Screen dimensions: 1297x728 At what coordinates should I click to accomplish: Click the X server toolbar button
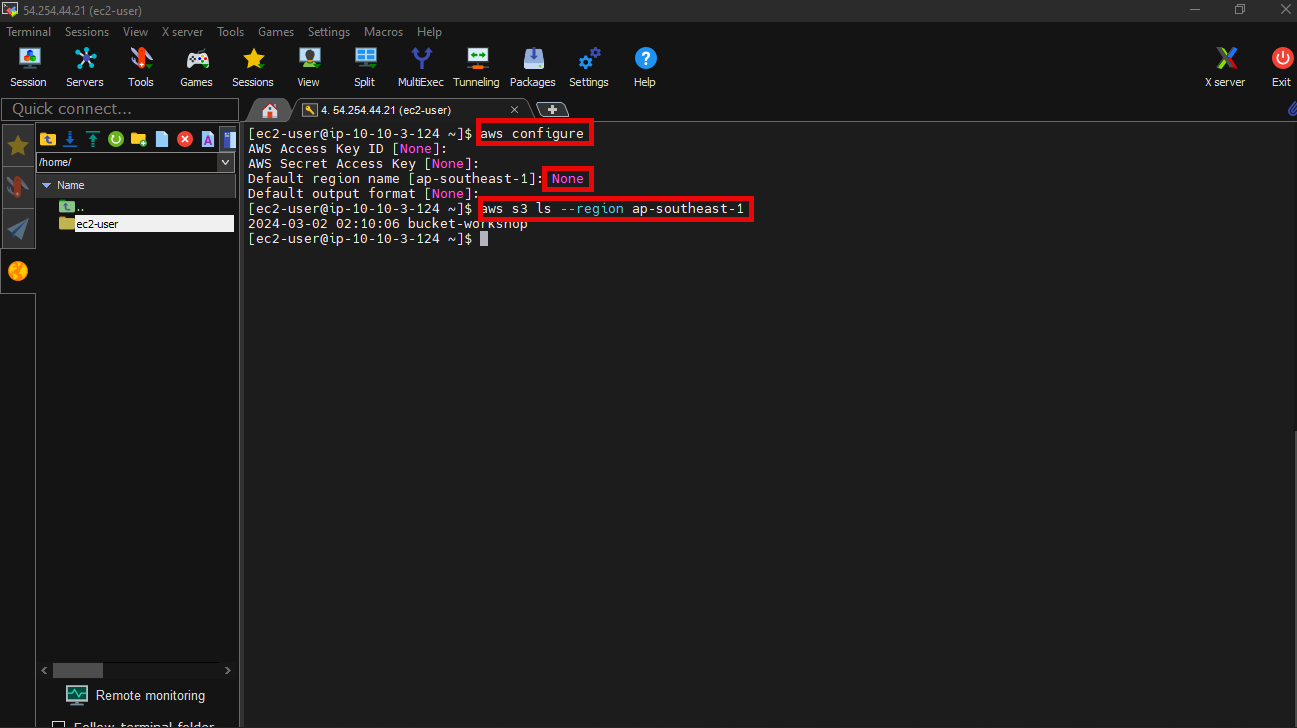pyautogui.click(x=1225, y=68)
